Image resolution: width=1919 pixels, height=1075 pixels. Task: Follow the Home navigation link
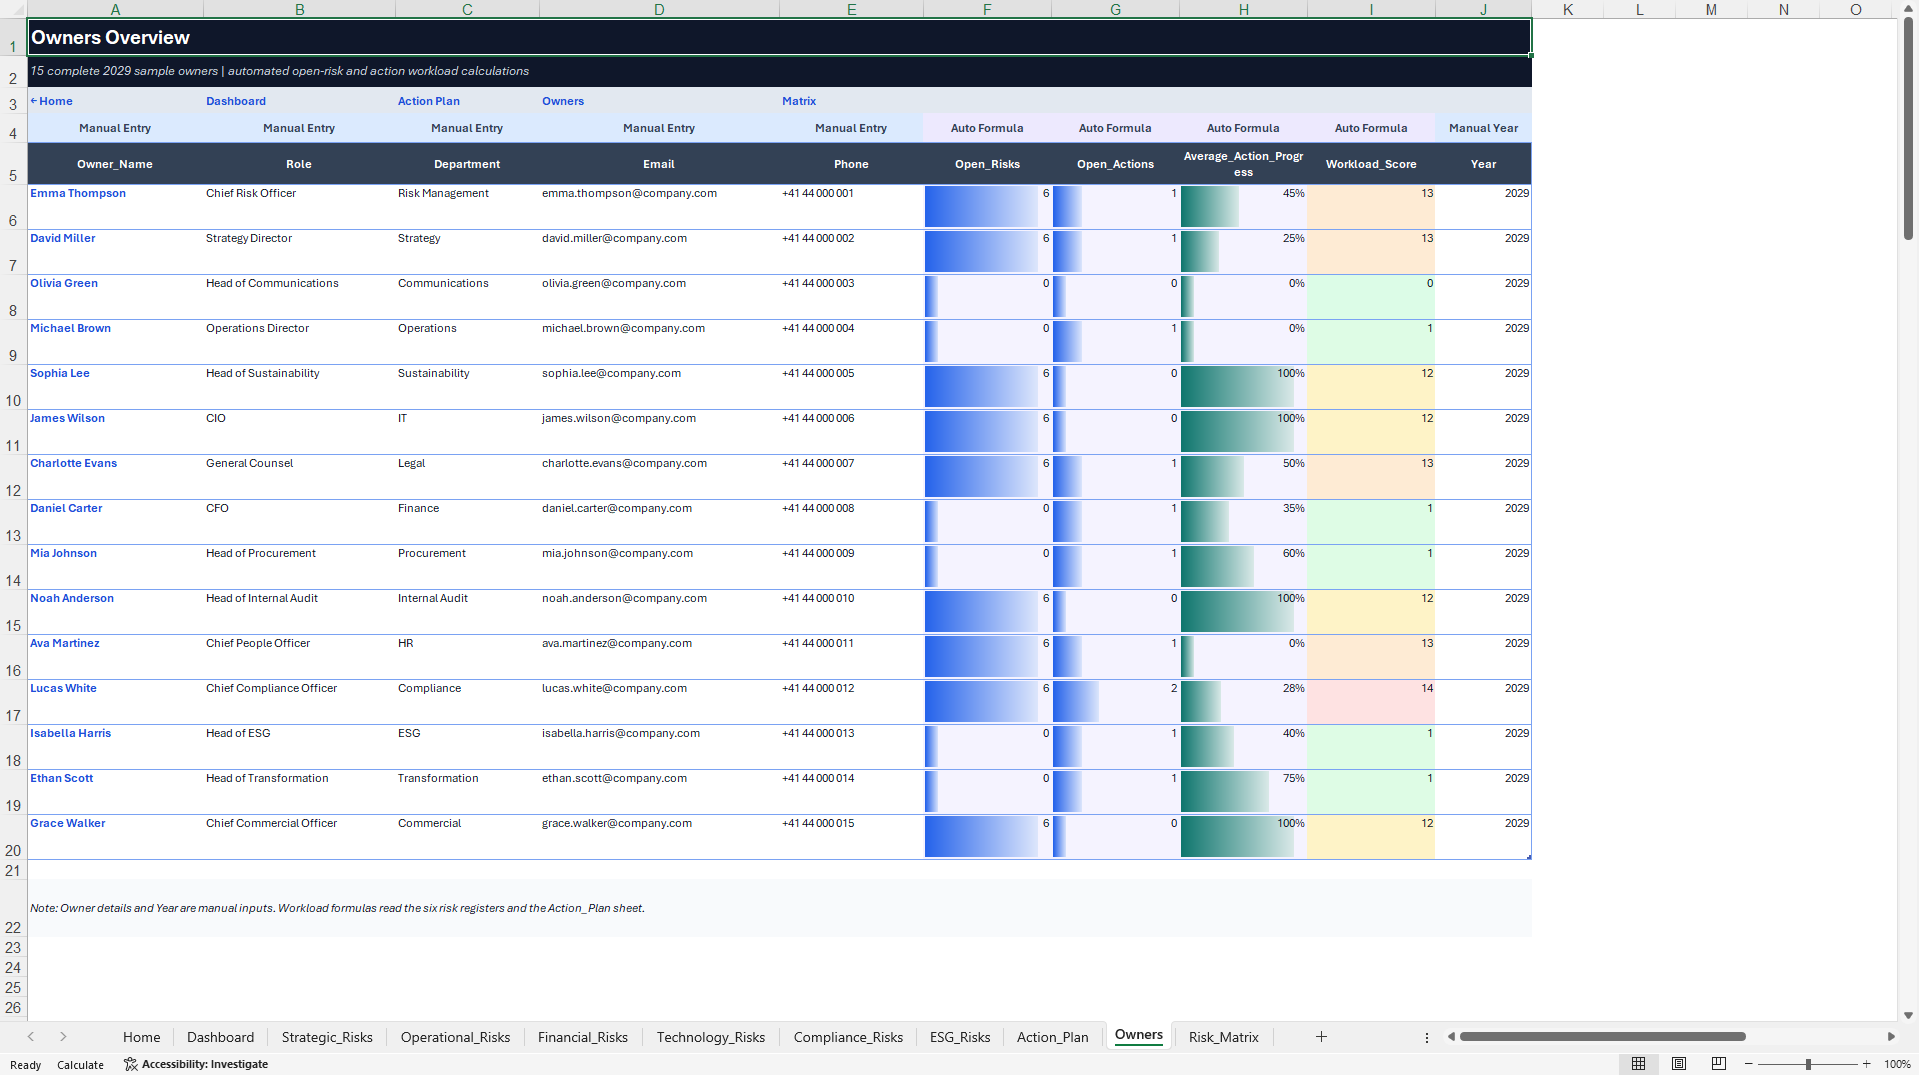(51, 101)
